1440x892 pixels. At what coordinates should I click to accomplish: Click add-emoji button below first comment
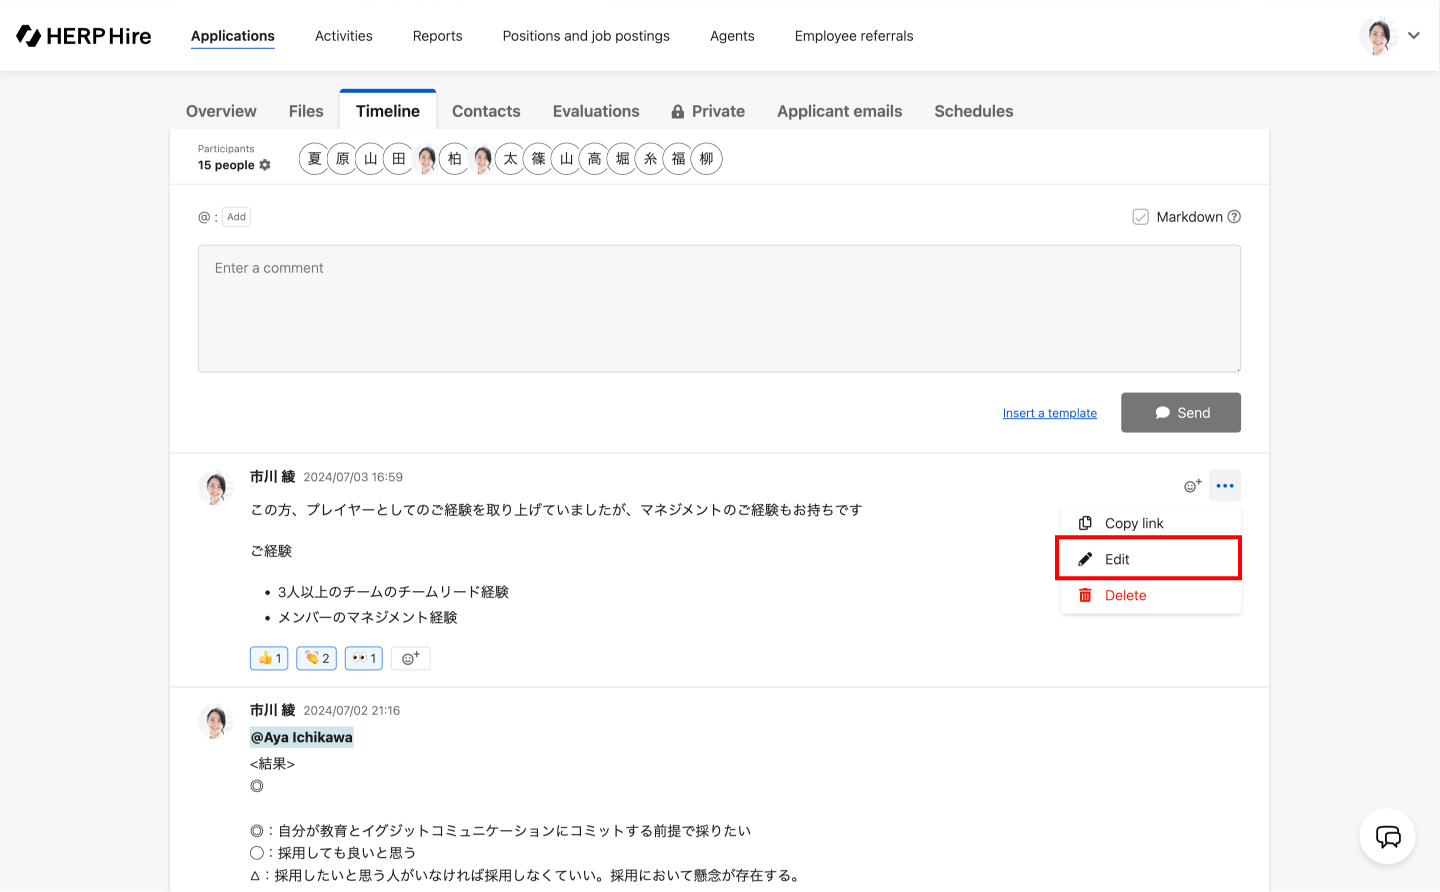pos(410,658)
